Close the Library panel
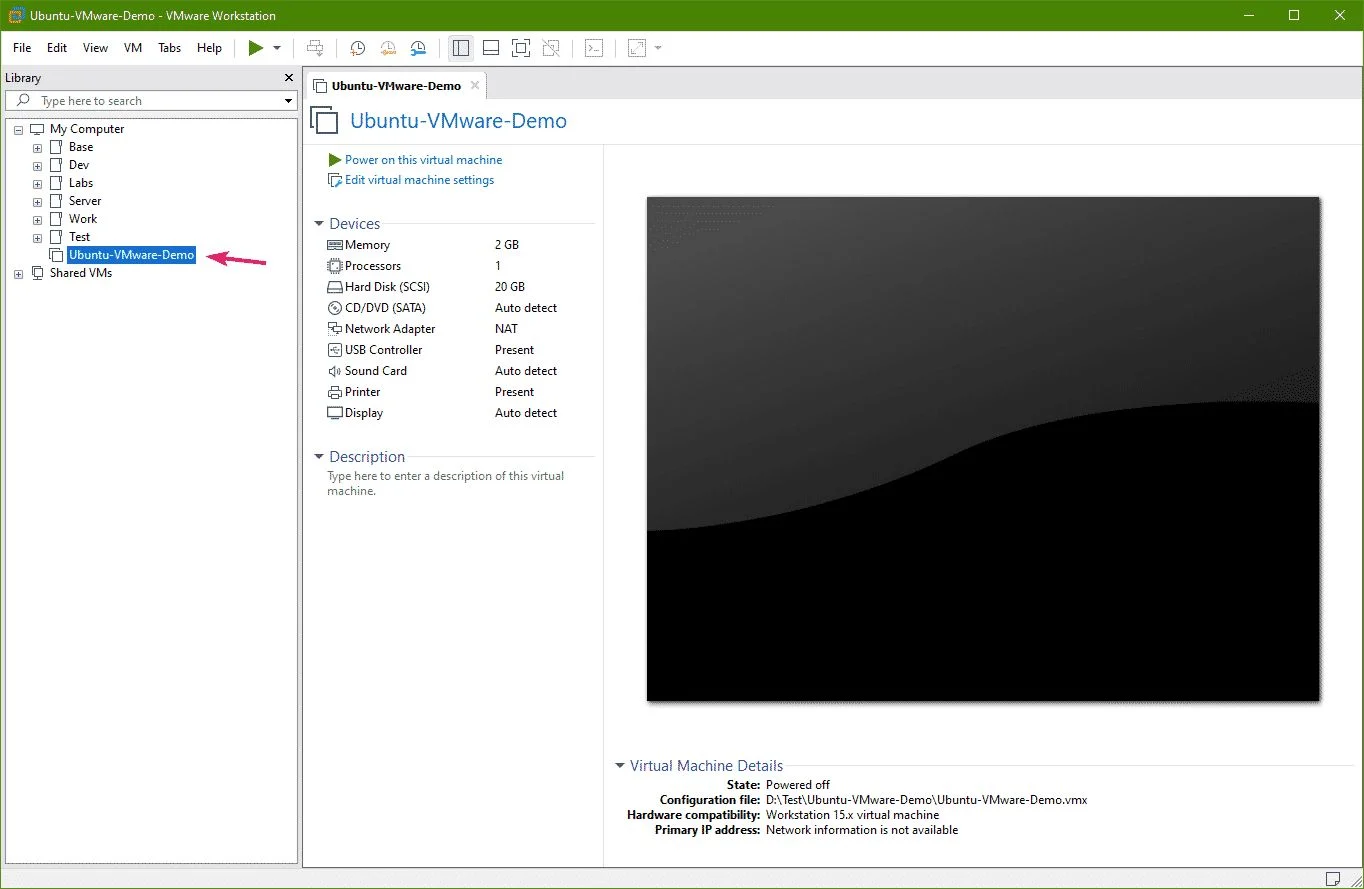Image resolution: width=1364 pixels, height=889 pixels. pyautogui.click(x=289, y=78)
